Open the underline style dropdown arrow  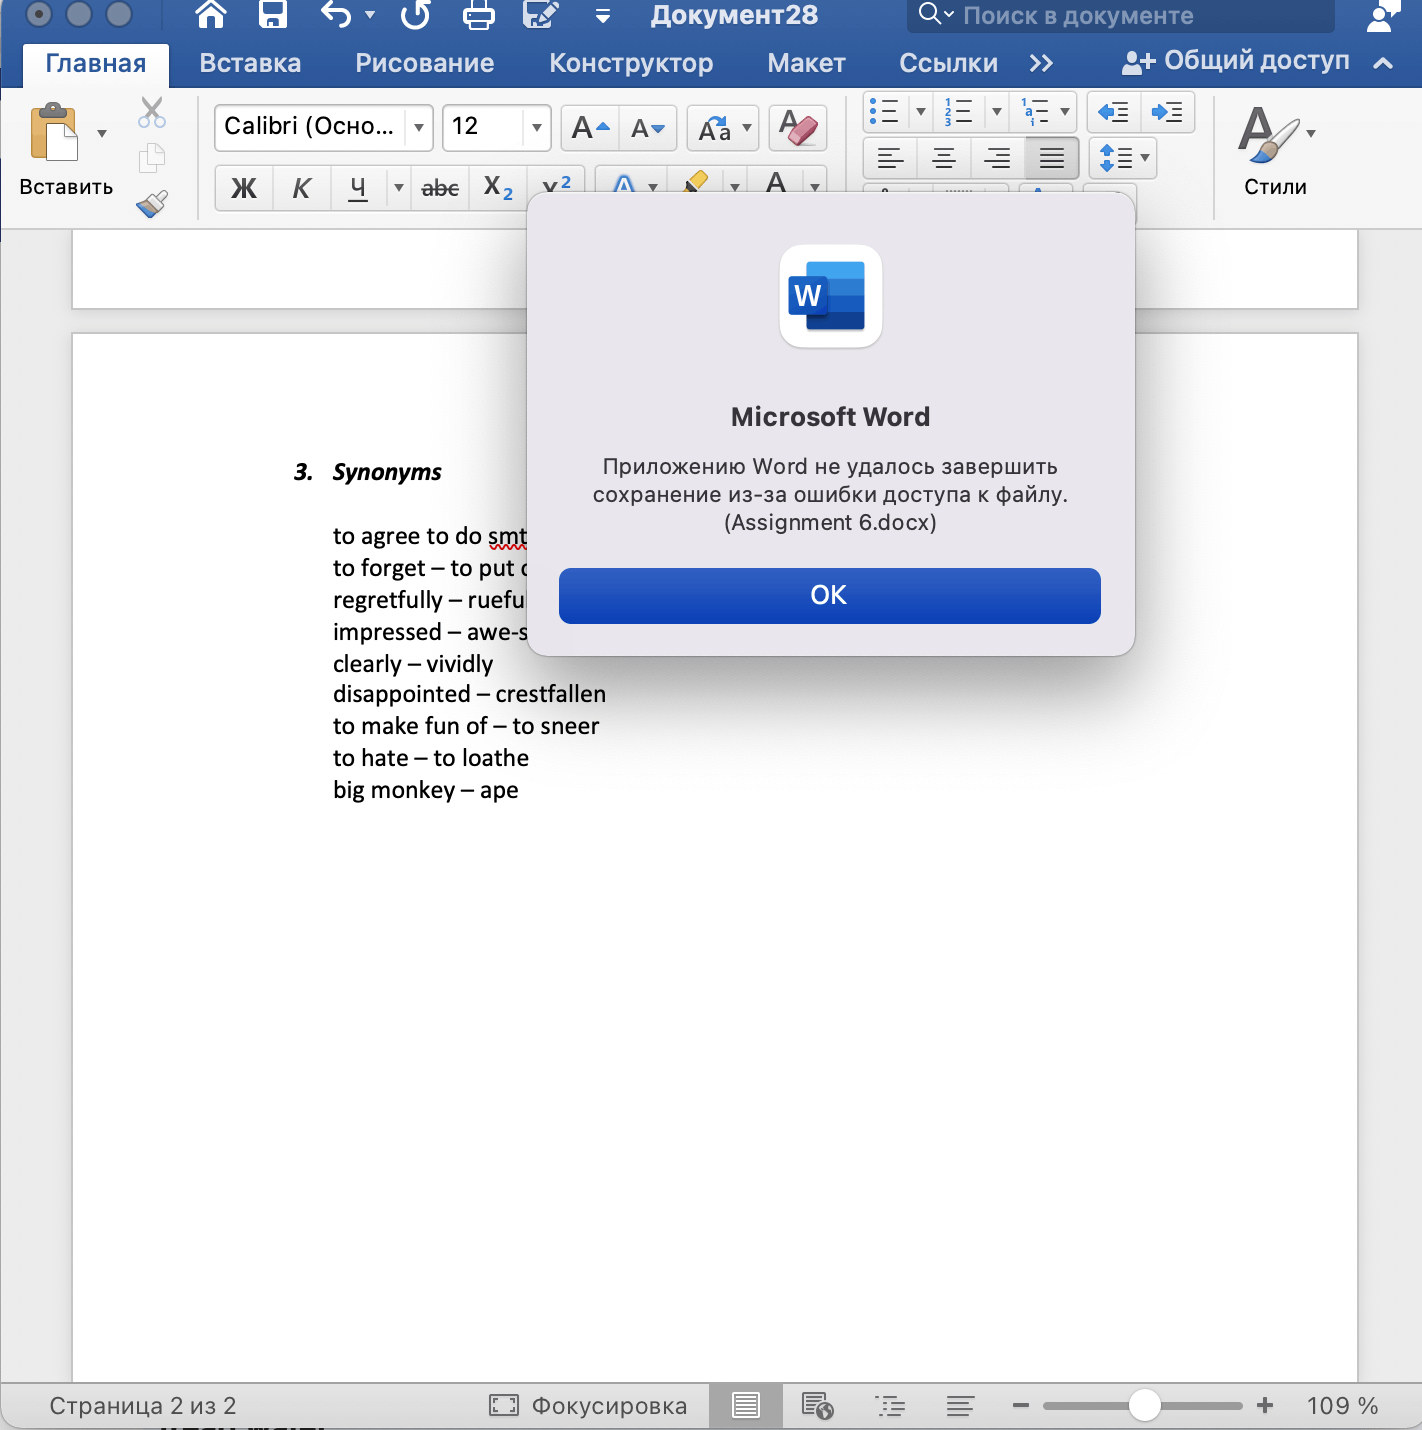[x=398, y=188]
